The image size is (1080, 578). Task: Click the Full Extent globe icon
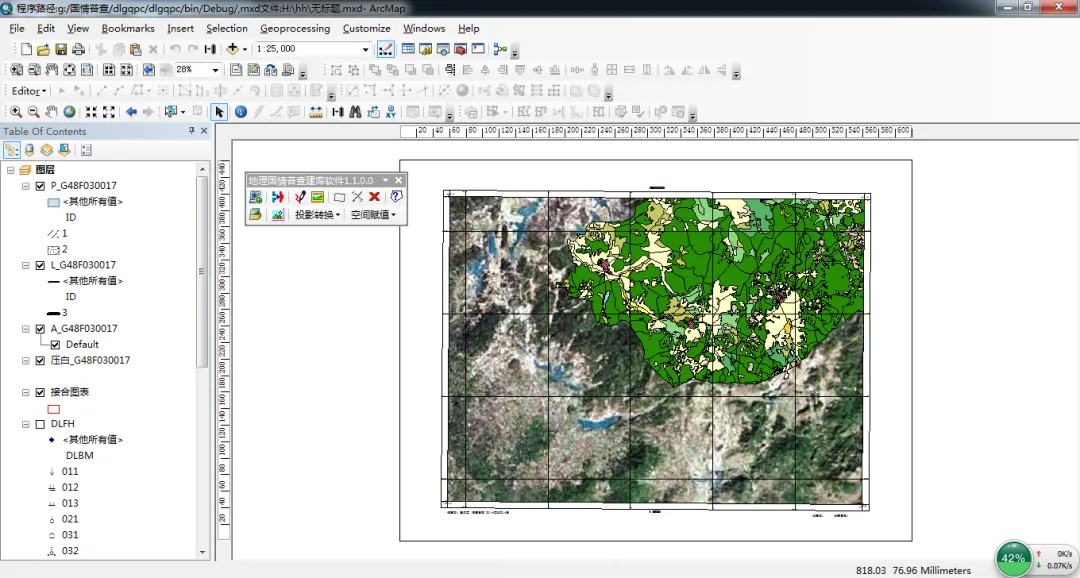click(x=69, y=112)
